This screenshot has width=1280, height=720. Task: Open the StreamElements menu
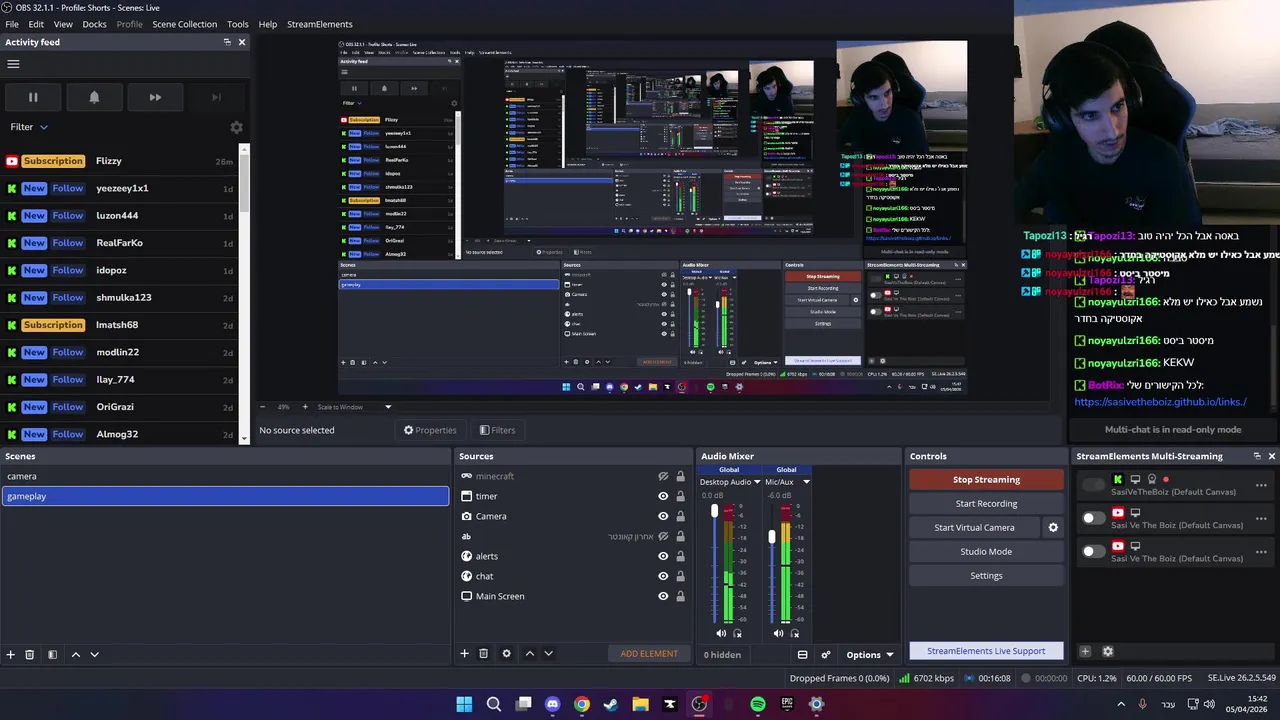(x=320, y=24)
